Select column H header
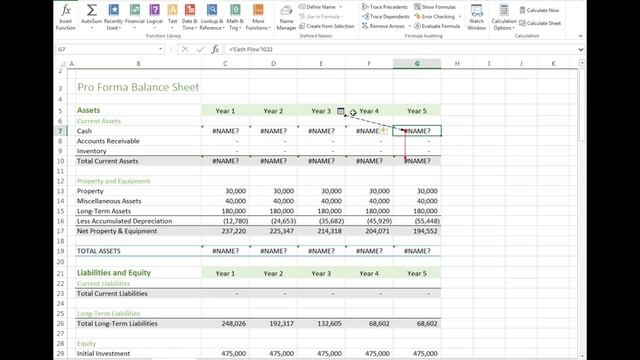This screenshot has height=360, width=640. (x=457, y=64)
